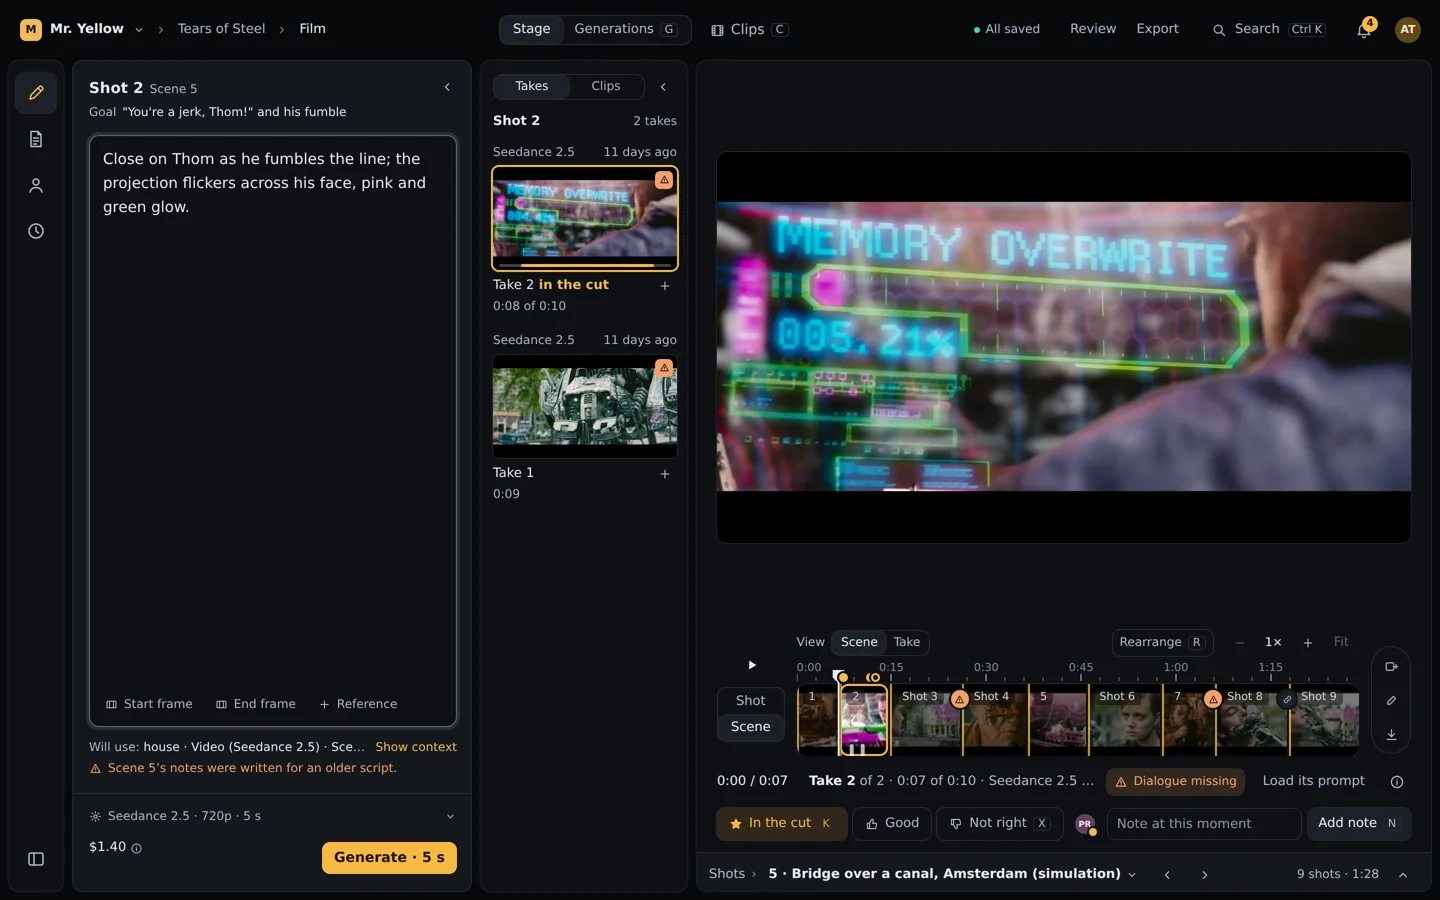Expand the Seedance 2.5 model settings
This screenshot has width=1440, height=900.
point(272,816)
